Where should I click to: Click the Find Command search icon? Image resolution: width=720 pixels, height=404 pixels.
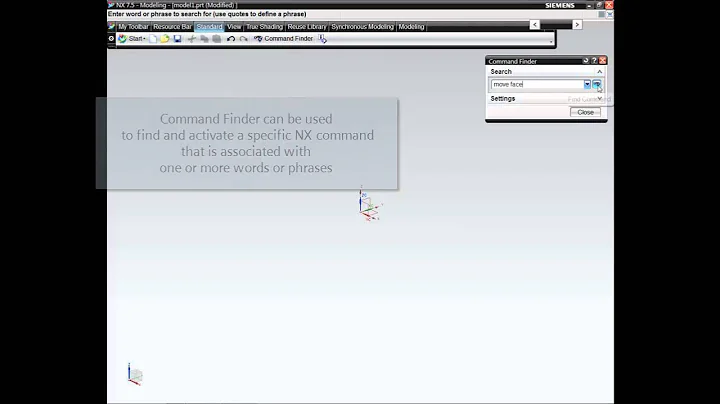[596, 84]
